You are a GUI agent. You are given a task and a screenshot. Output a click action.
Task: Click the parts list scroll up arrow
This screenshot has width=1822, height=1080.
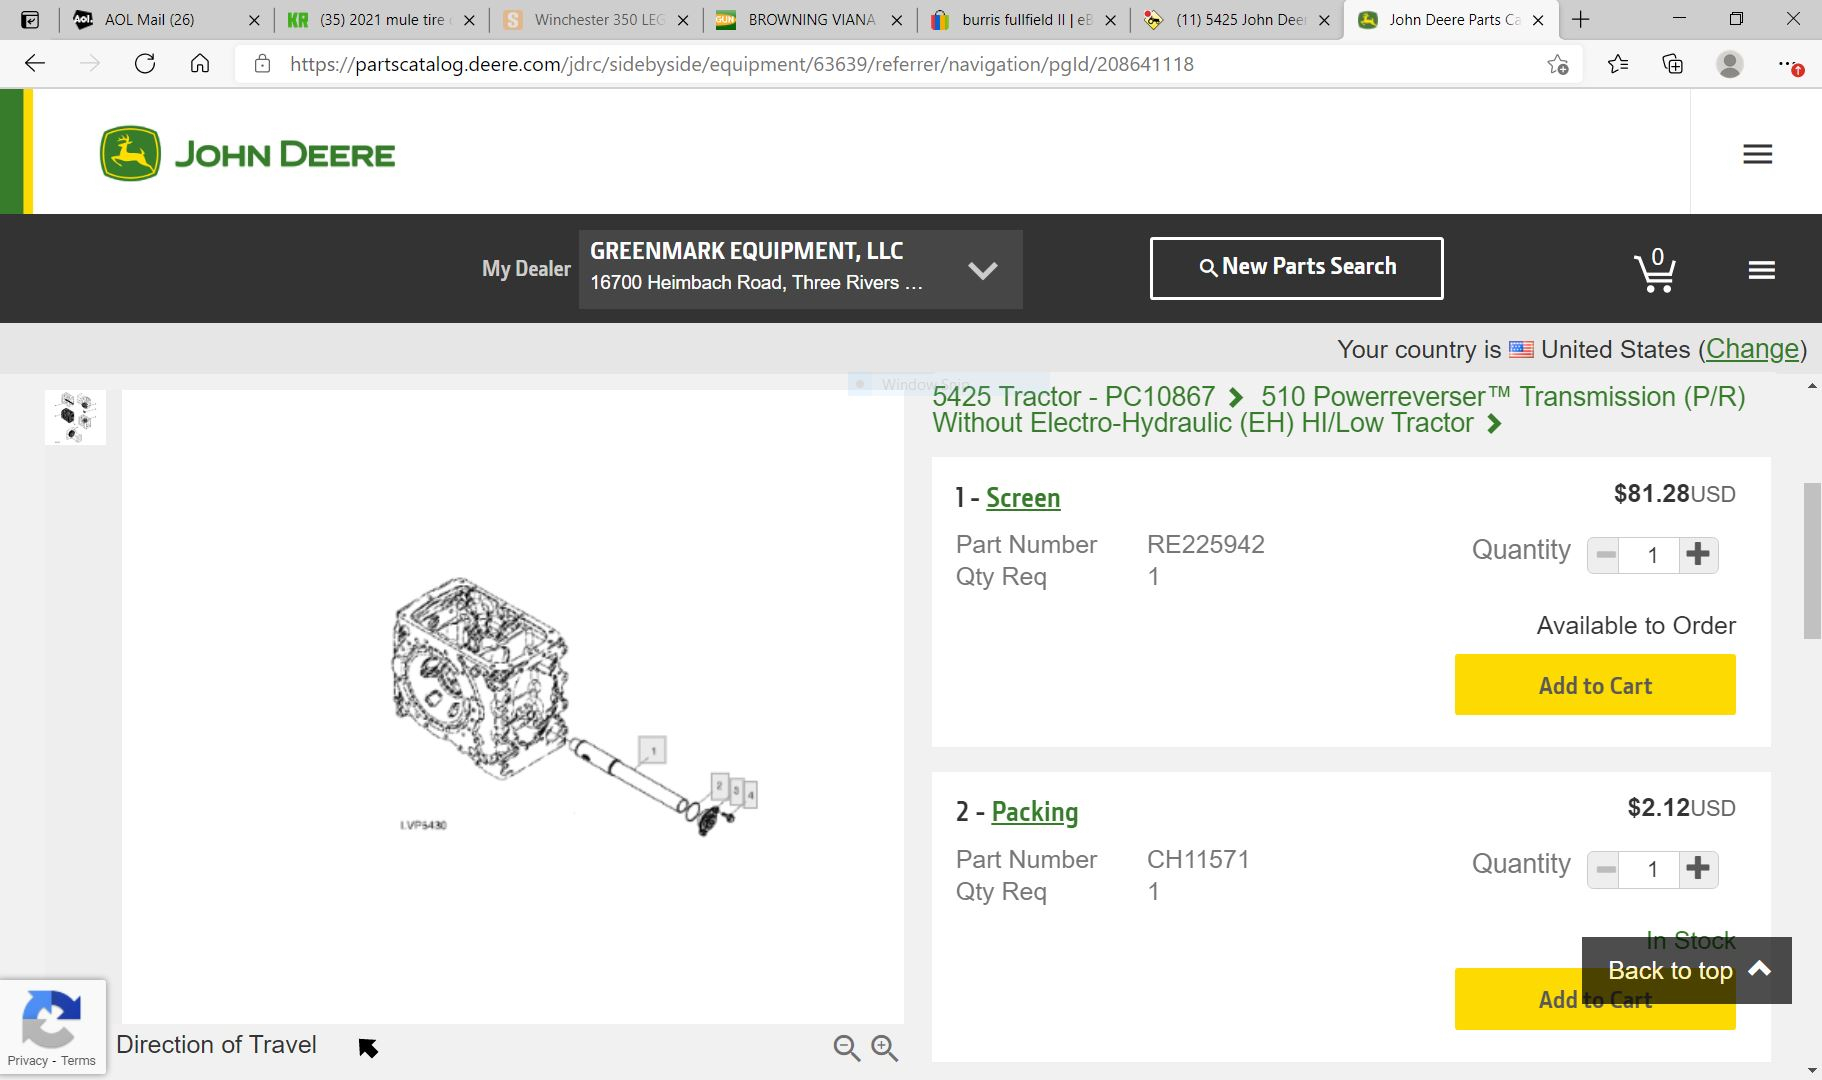click(x=1812, y=387)
